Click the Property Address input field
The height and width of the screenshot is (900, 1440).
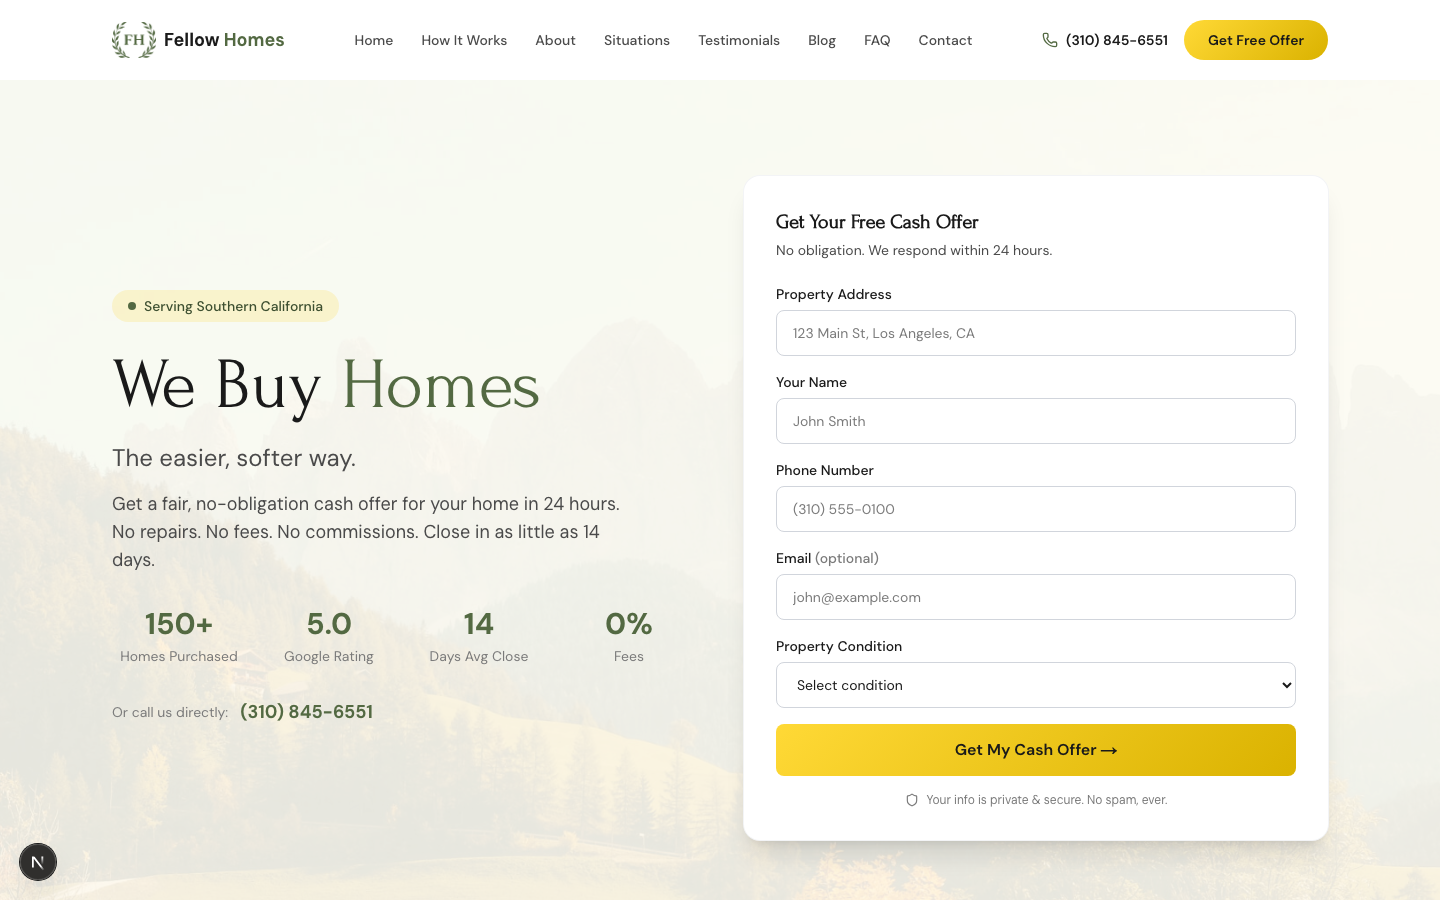tap(1036, 333)
